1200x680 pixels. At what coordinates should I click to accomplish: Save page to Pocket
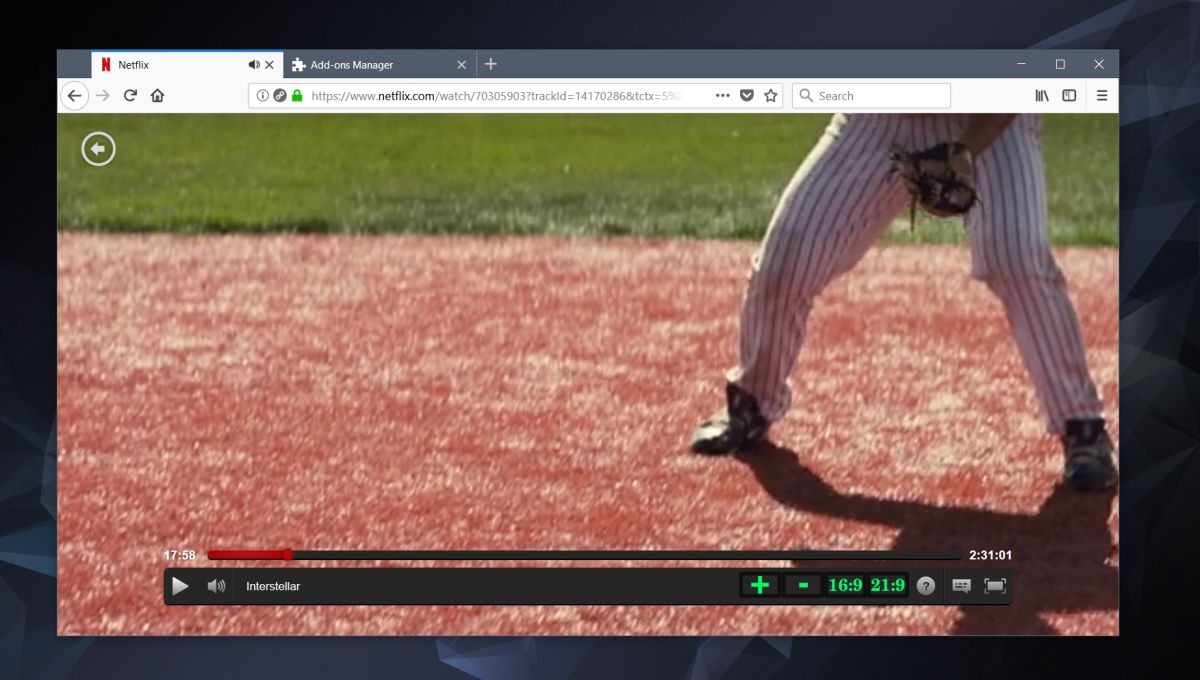747,96
